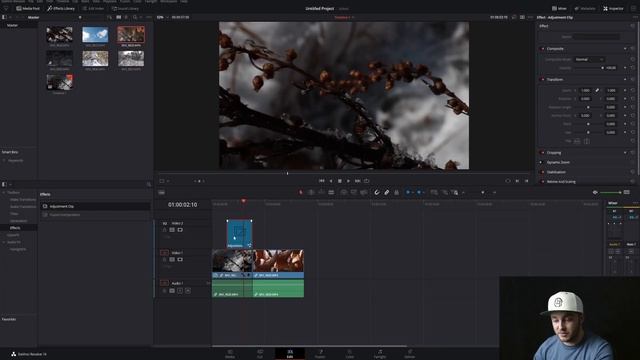Open the Mixer panel
The width and height of the screenshot is (640, 360).
click(x=559, y=8)
